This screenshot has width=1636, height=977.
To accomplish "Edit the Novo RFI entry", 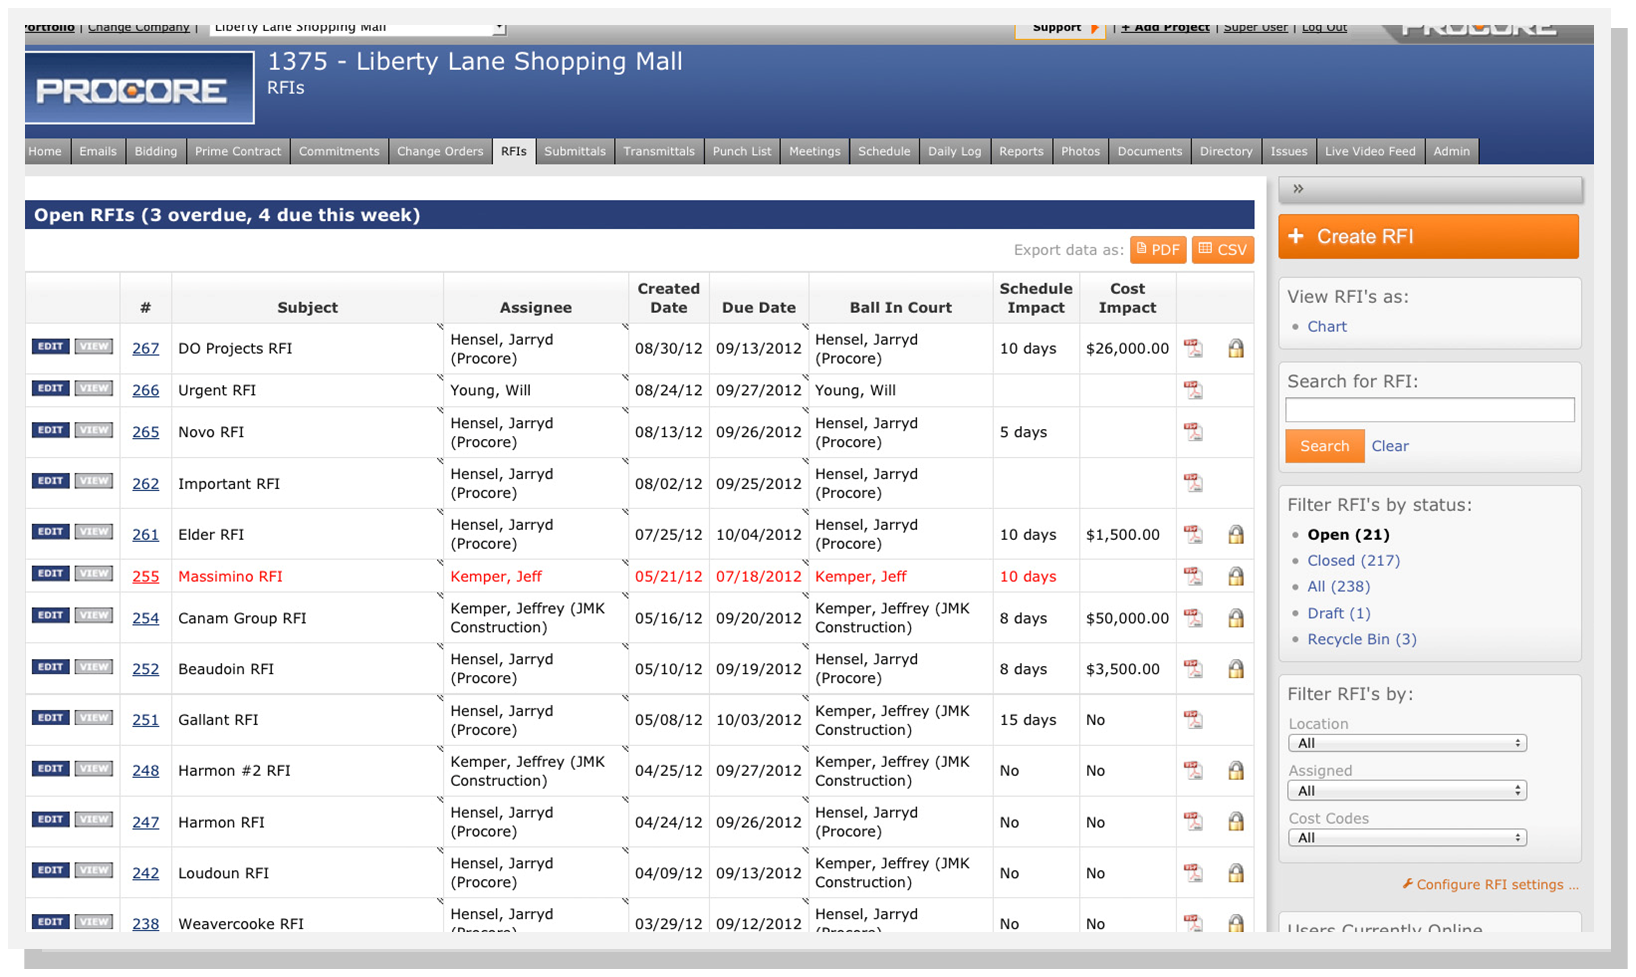I will [50, 430].
